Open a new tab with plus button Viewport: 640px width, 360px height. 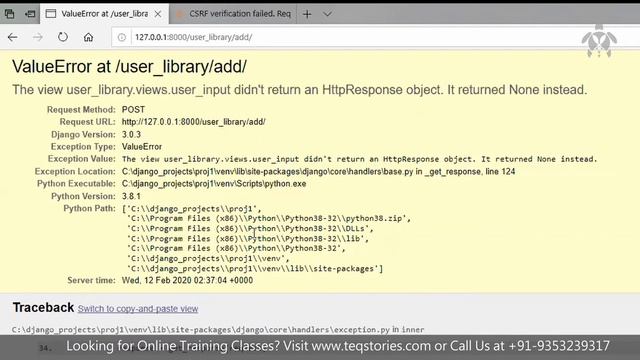tap(307, 14)
